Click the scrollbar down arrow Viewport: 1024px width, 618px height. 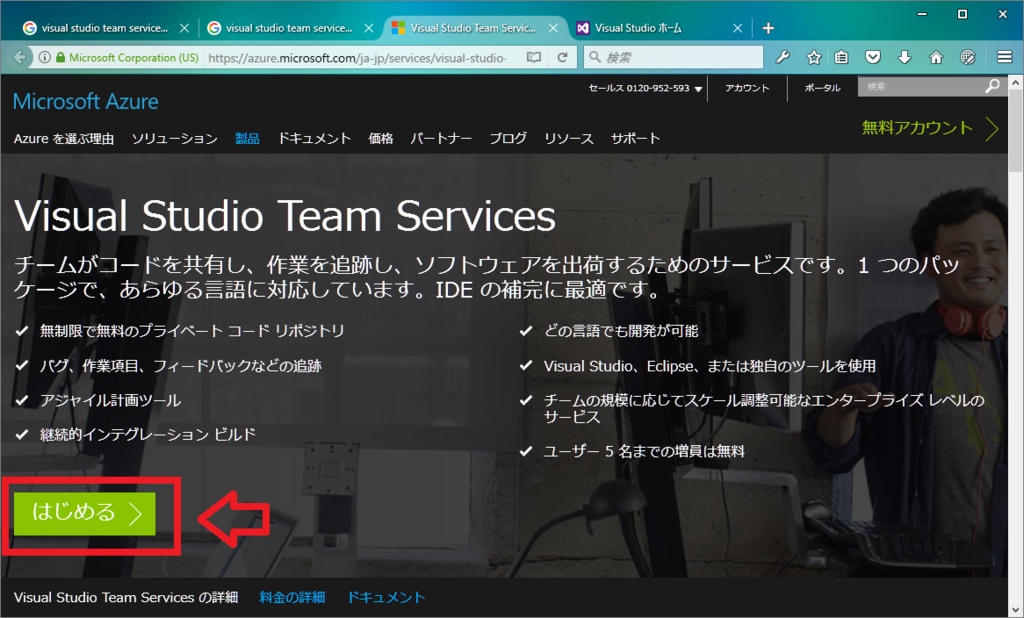click(x=1016, y=610)
